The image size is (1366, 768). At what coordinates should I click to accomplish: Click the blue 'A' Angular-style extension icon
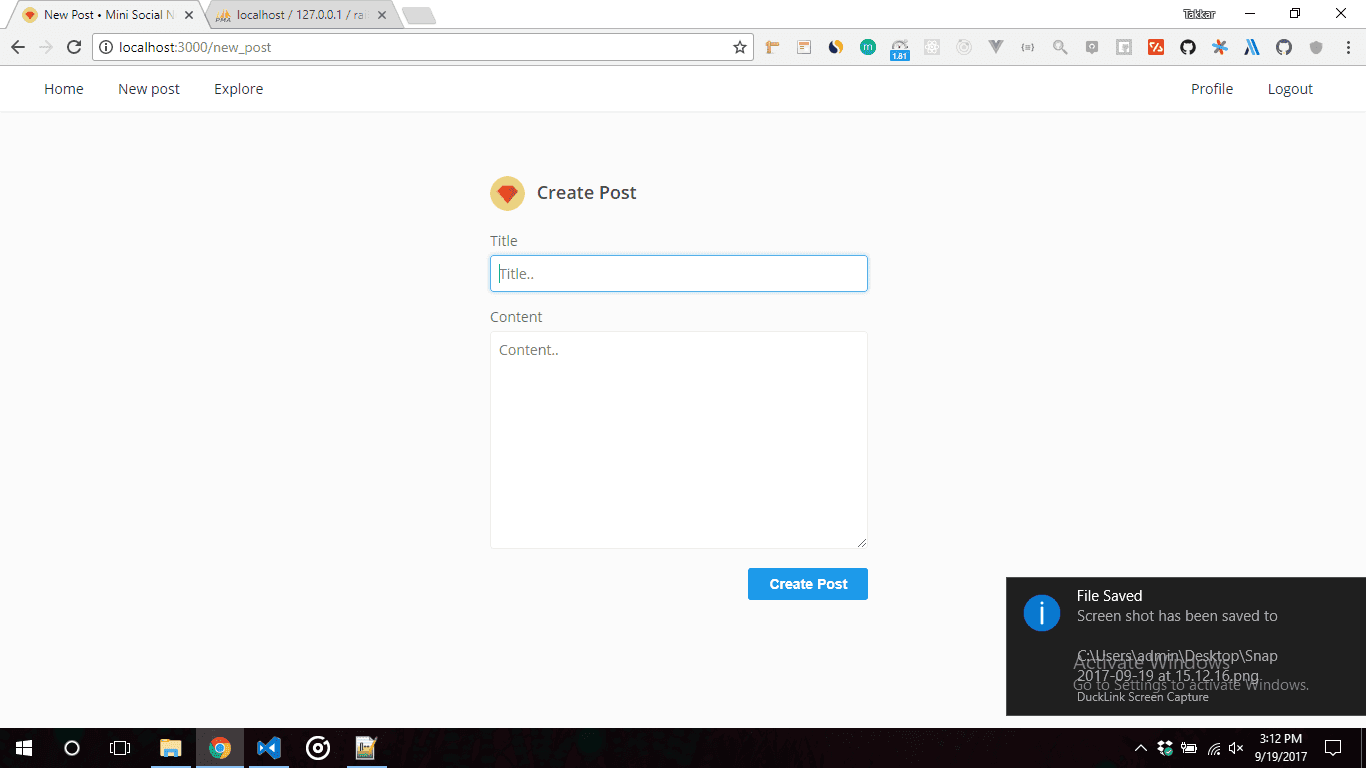(1252, 47)
